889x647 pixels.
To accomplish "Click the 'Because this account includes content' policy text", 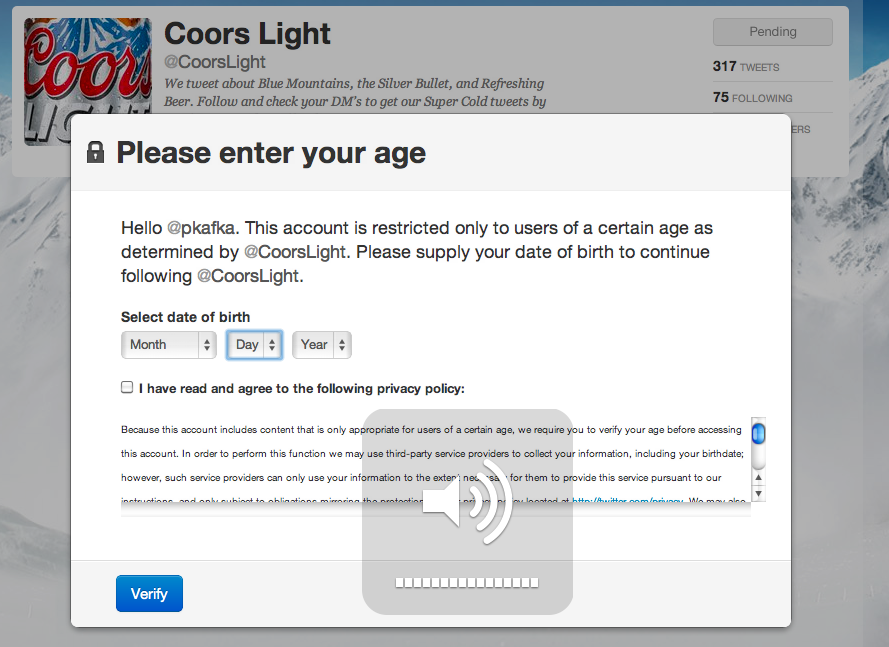I will [431, 465].
